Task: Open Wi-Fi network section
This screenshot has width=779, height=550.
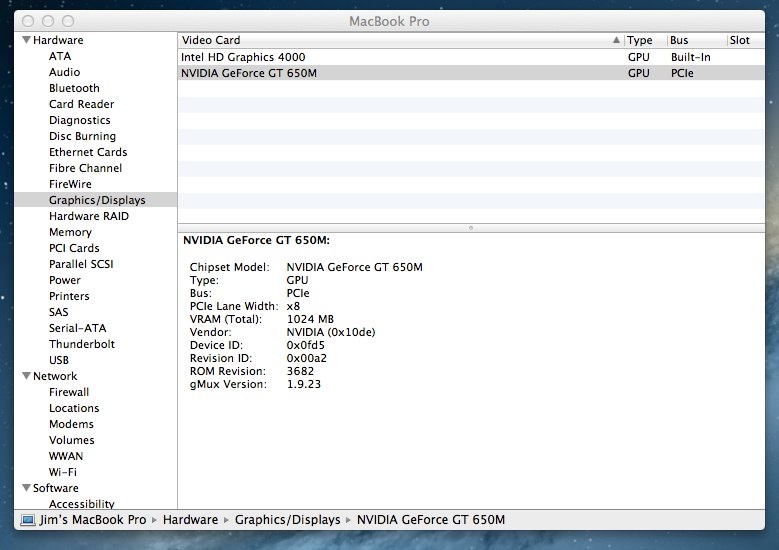Action: (63, 472)
